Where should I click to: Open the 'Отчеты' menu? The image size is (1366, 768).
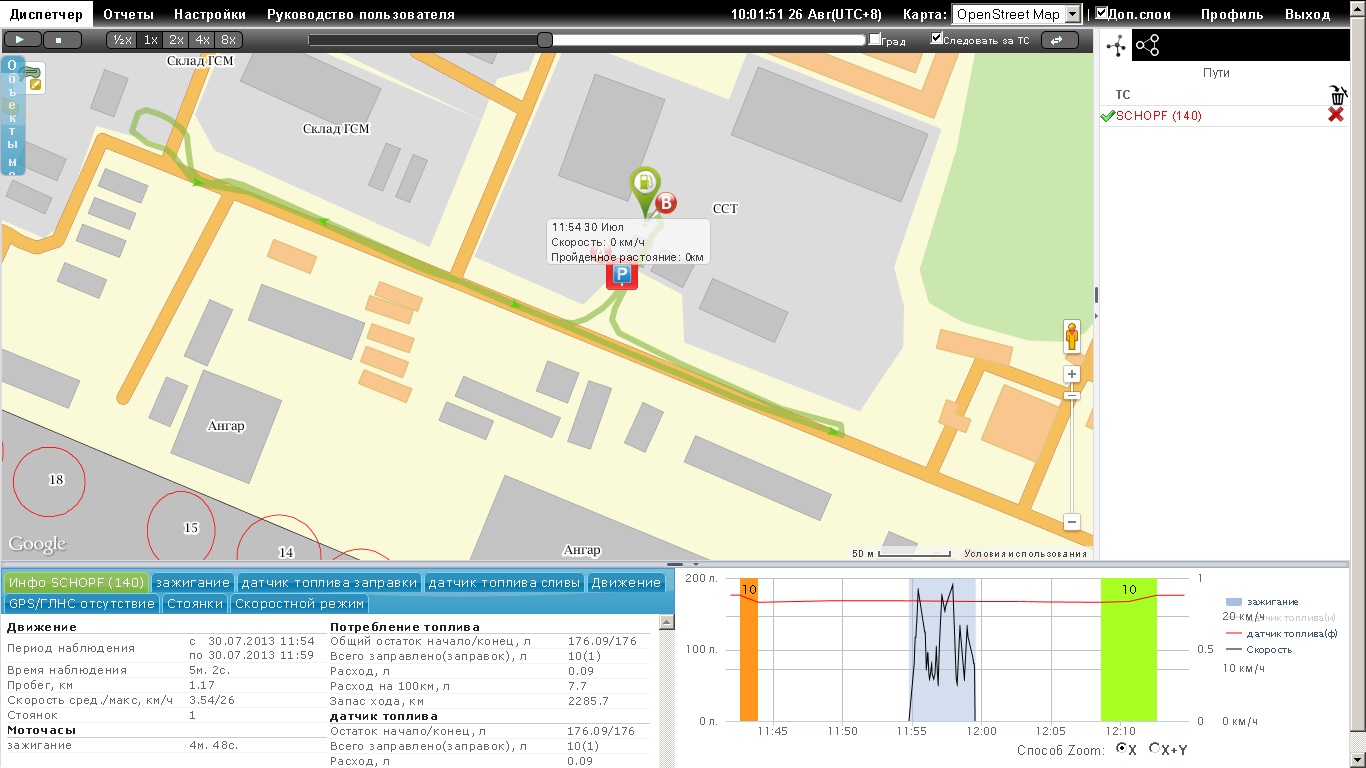click(x=128, y=15)
